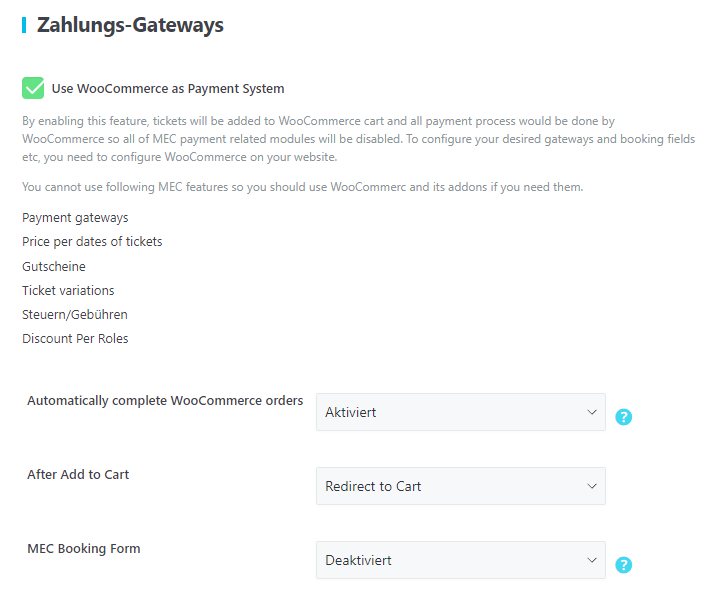This screenshot has width=710, height=595.
Task: Click the 'Ticket variations' text
Action: pyautogui.click(x=68, y=290)
